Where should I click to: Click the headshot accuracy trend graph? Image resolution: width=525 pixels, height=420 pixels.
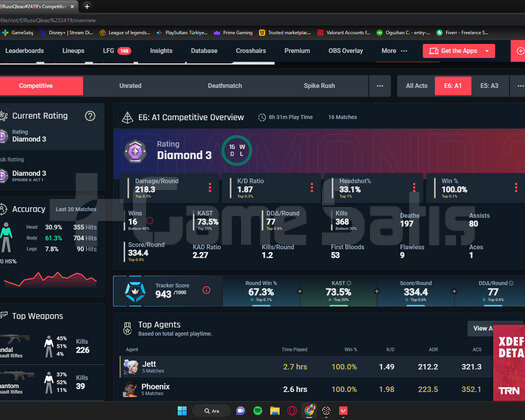pos(50,280)
